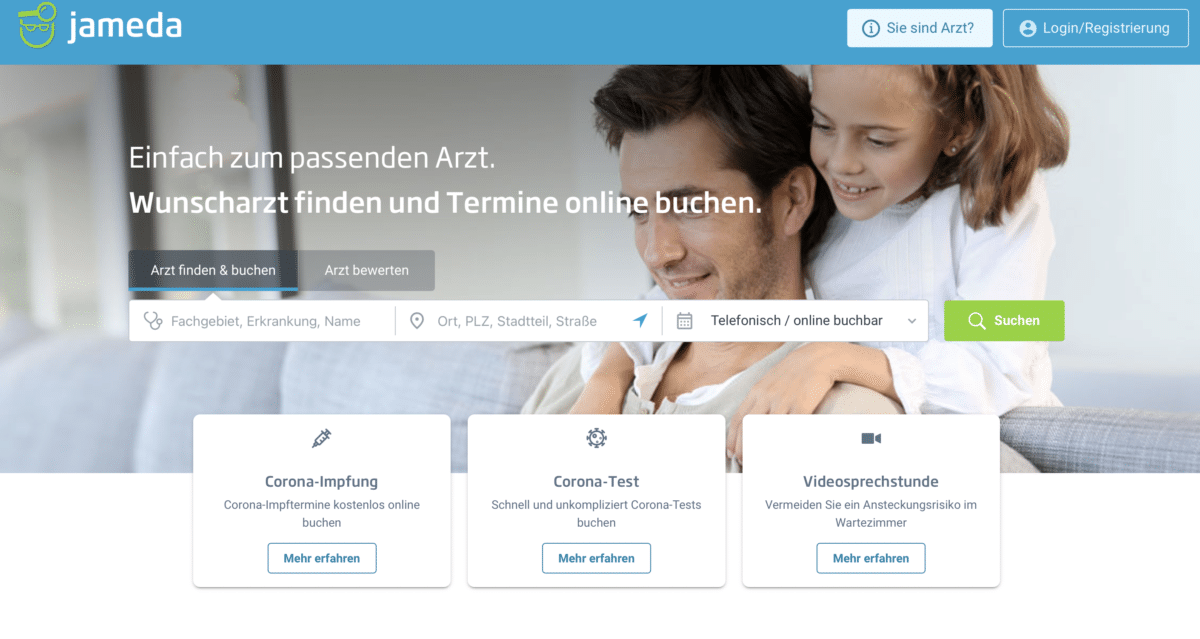
Task: Click the map pin icon in location field
Action: (417, 321)
